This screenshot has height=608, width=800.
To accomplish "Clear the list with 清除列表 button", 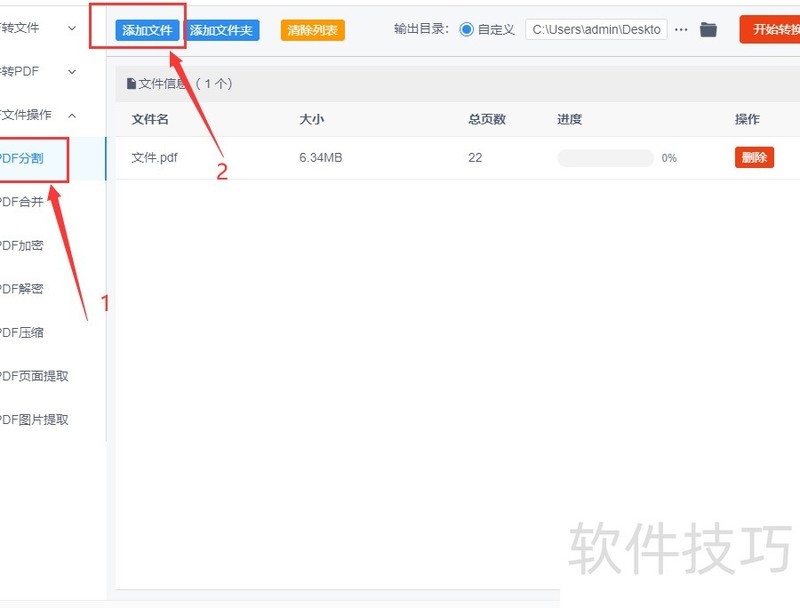I will click(313, 30).
